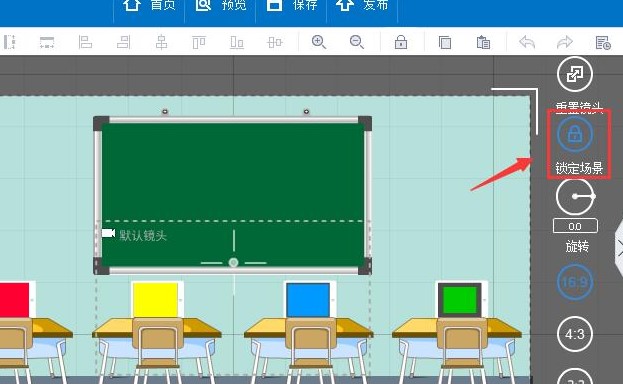Click the 首页 home button
623x392 pixels.
[149, 6]
